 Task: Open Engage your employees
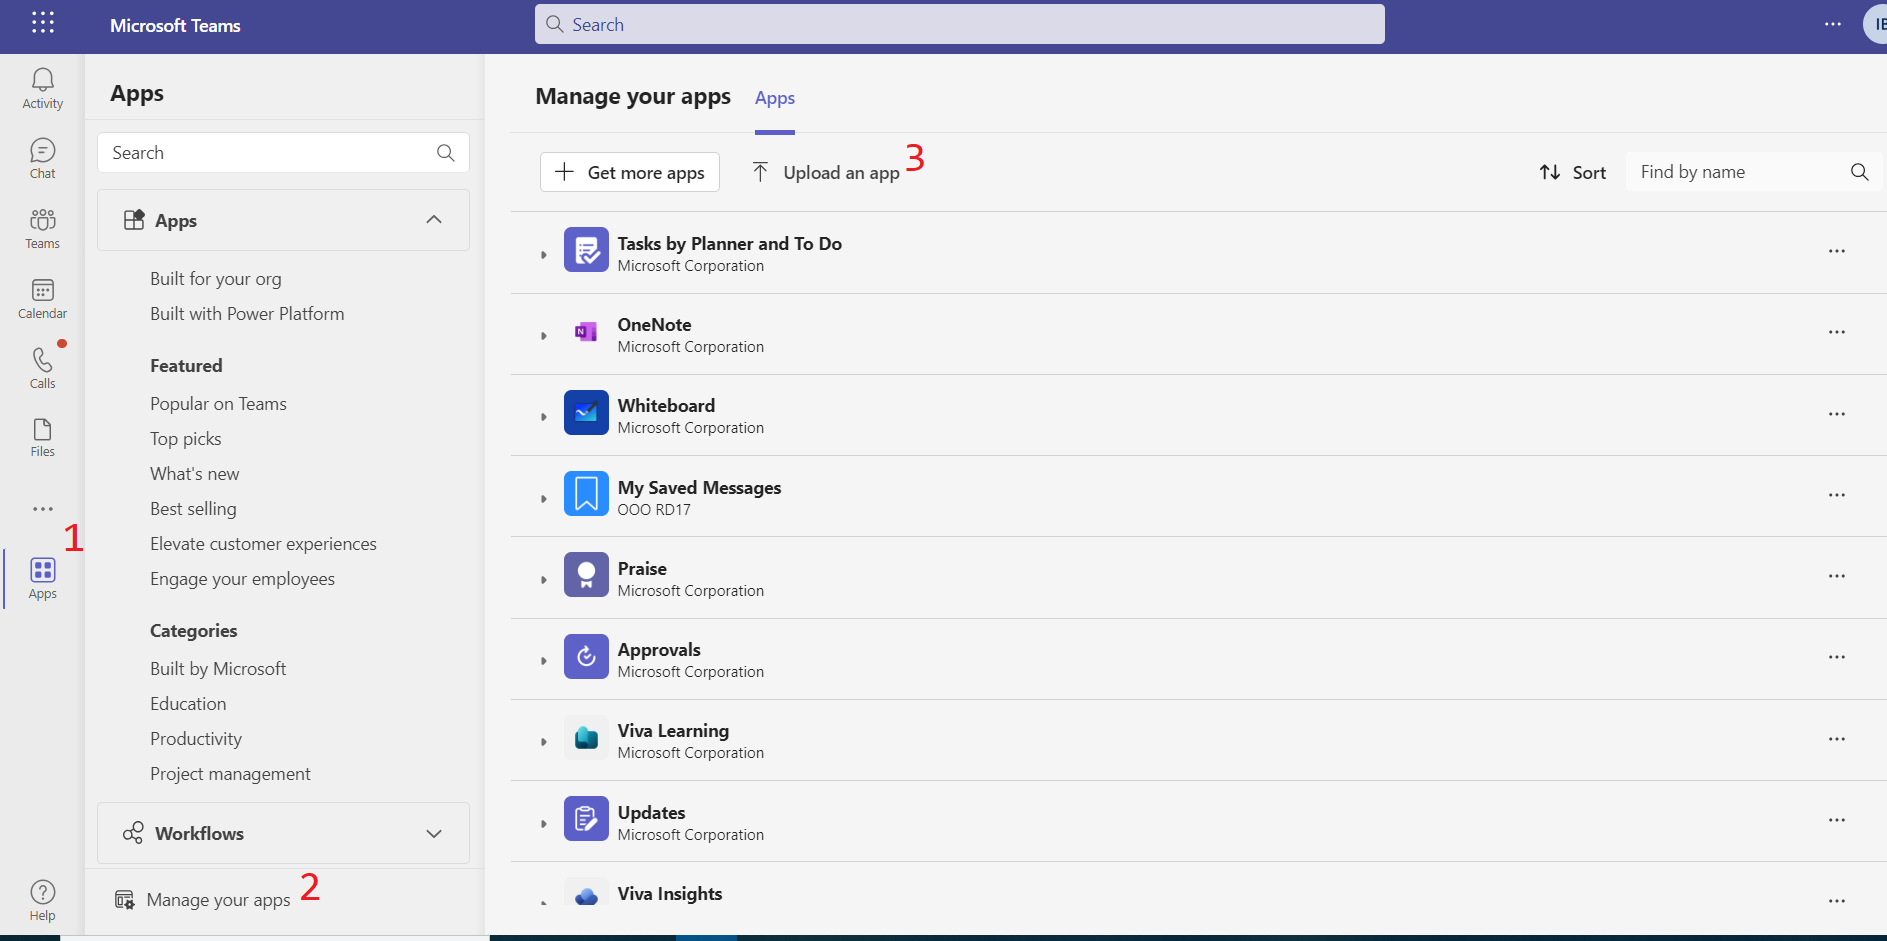click(242, 579)
